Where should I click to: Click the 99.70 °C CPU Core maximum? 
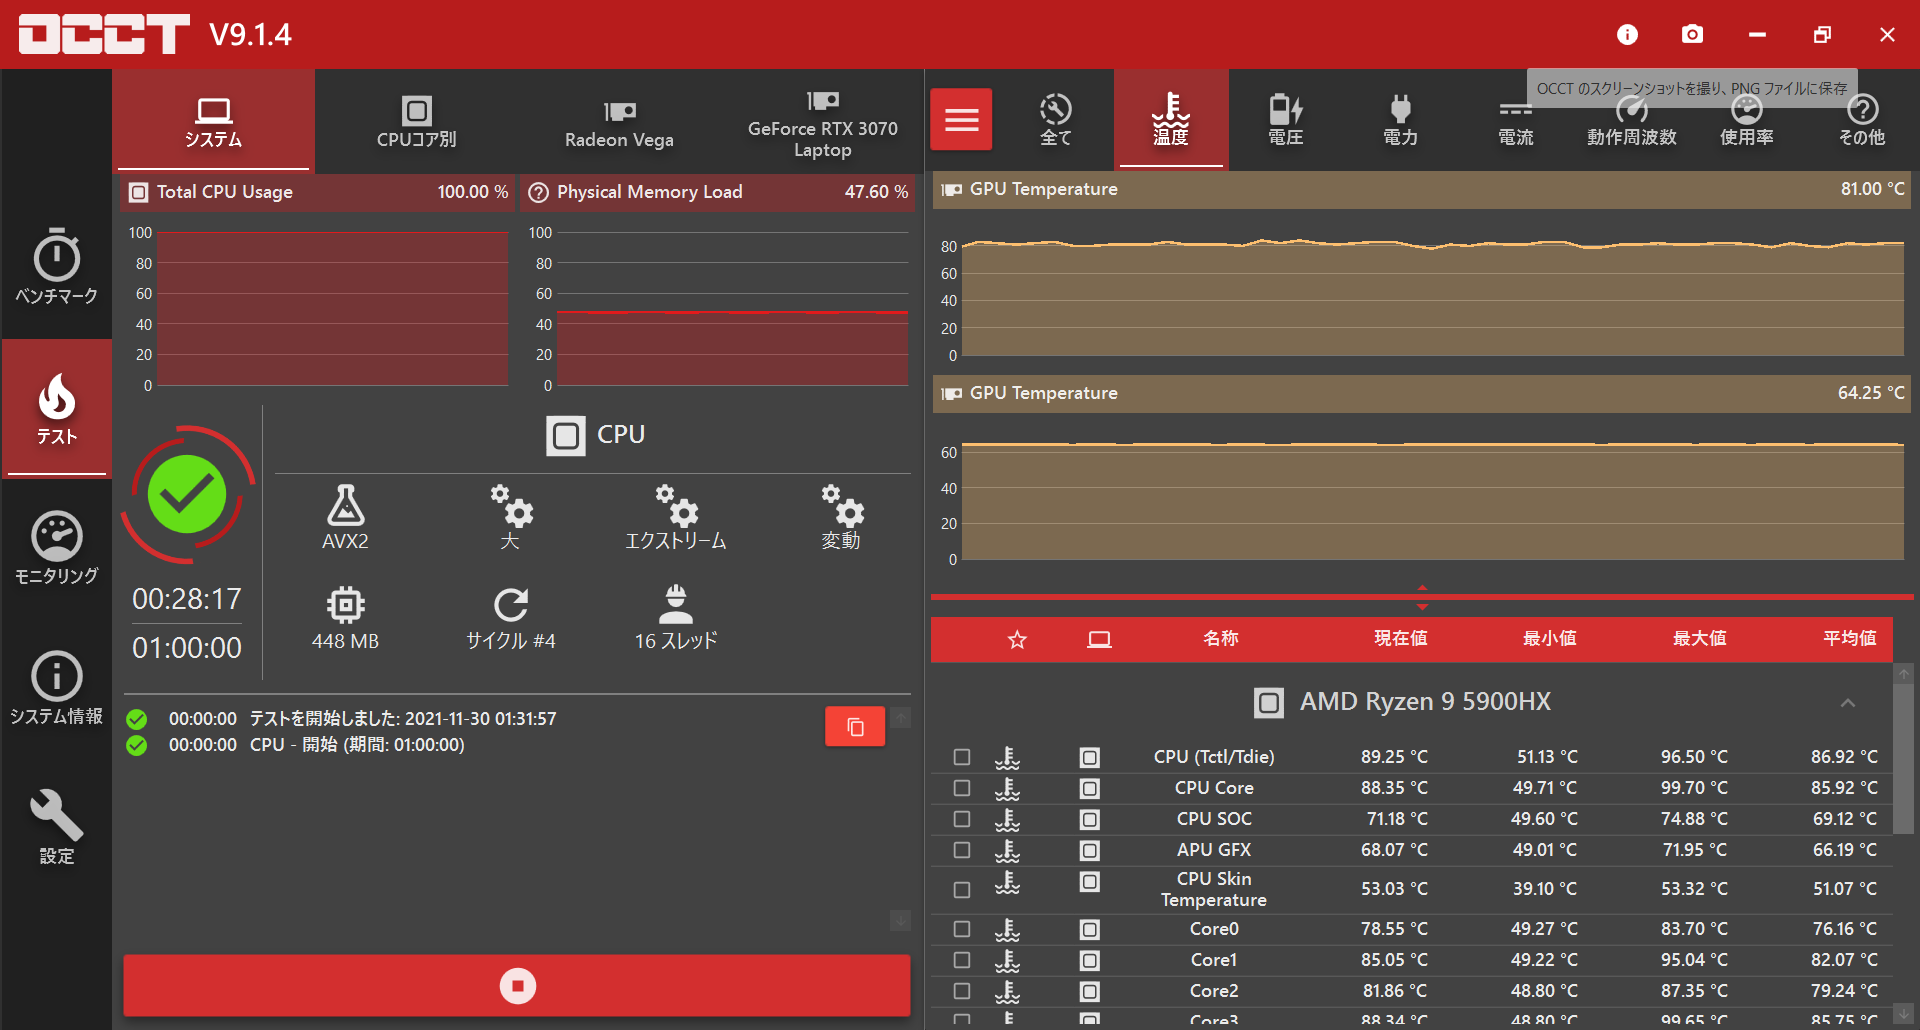click(x=1694, y=788)
